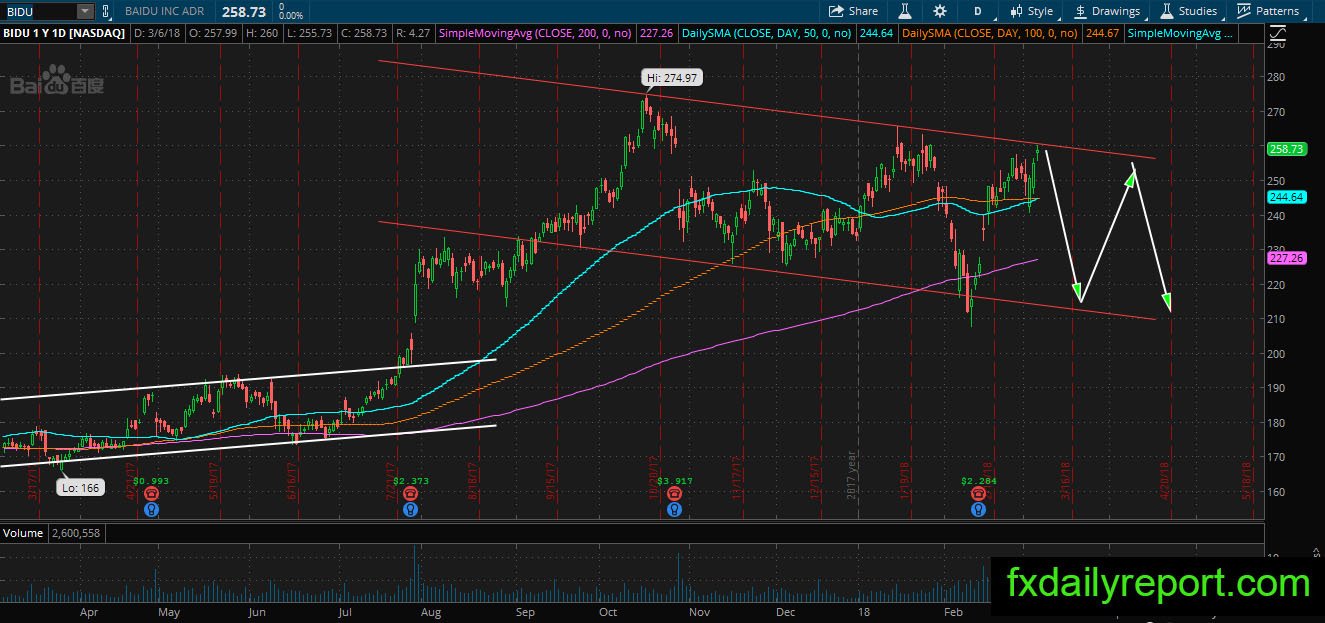The height and width of the screenshot is (623, 1325).
Task: Select the DailySMA (CLOSE, DAY, 50) study label
Action: [766, 33]
